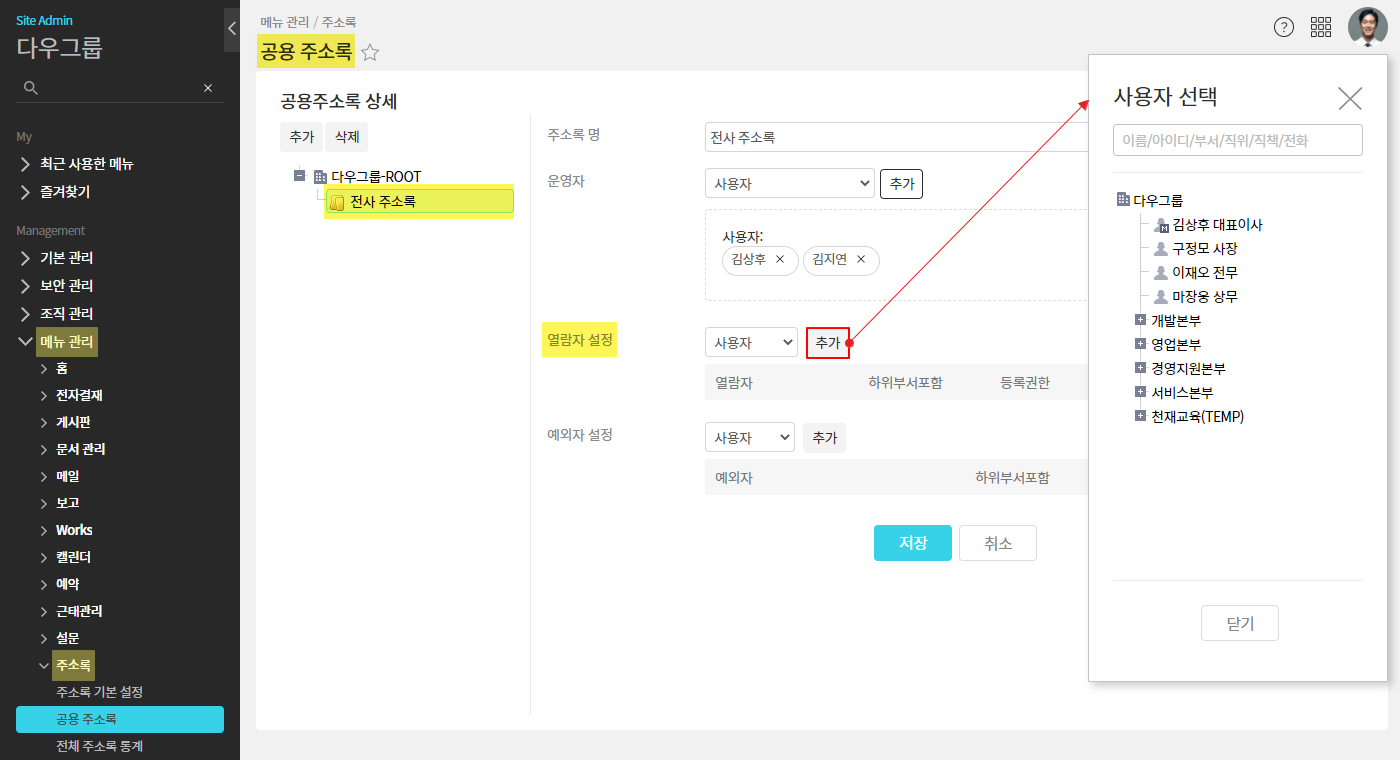
Task: Click the user search input field
Action: pyautogui.click(x=1237, y=141)
